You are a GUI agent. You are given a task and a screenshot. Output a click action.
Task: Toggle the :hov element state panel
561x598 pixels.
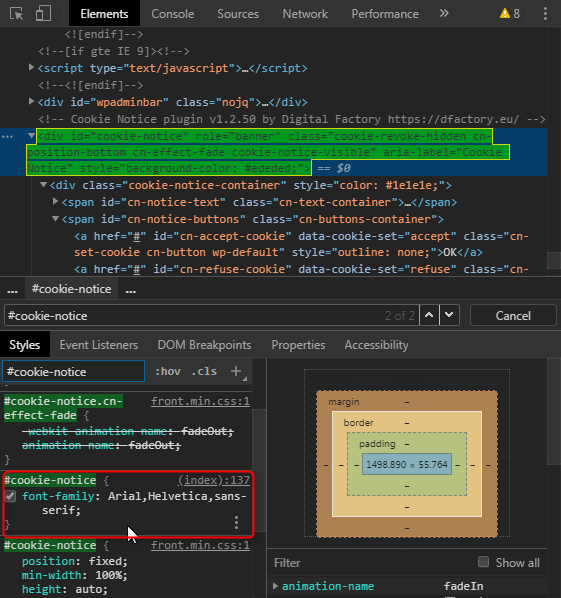pyautogui.click(x=168, y=371)
